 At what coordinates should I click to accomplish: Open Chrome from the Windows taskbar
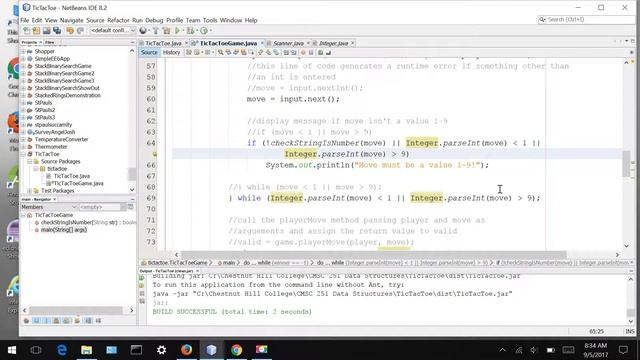click(236, 350)
